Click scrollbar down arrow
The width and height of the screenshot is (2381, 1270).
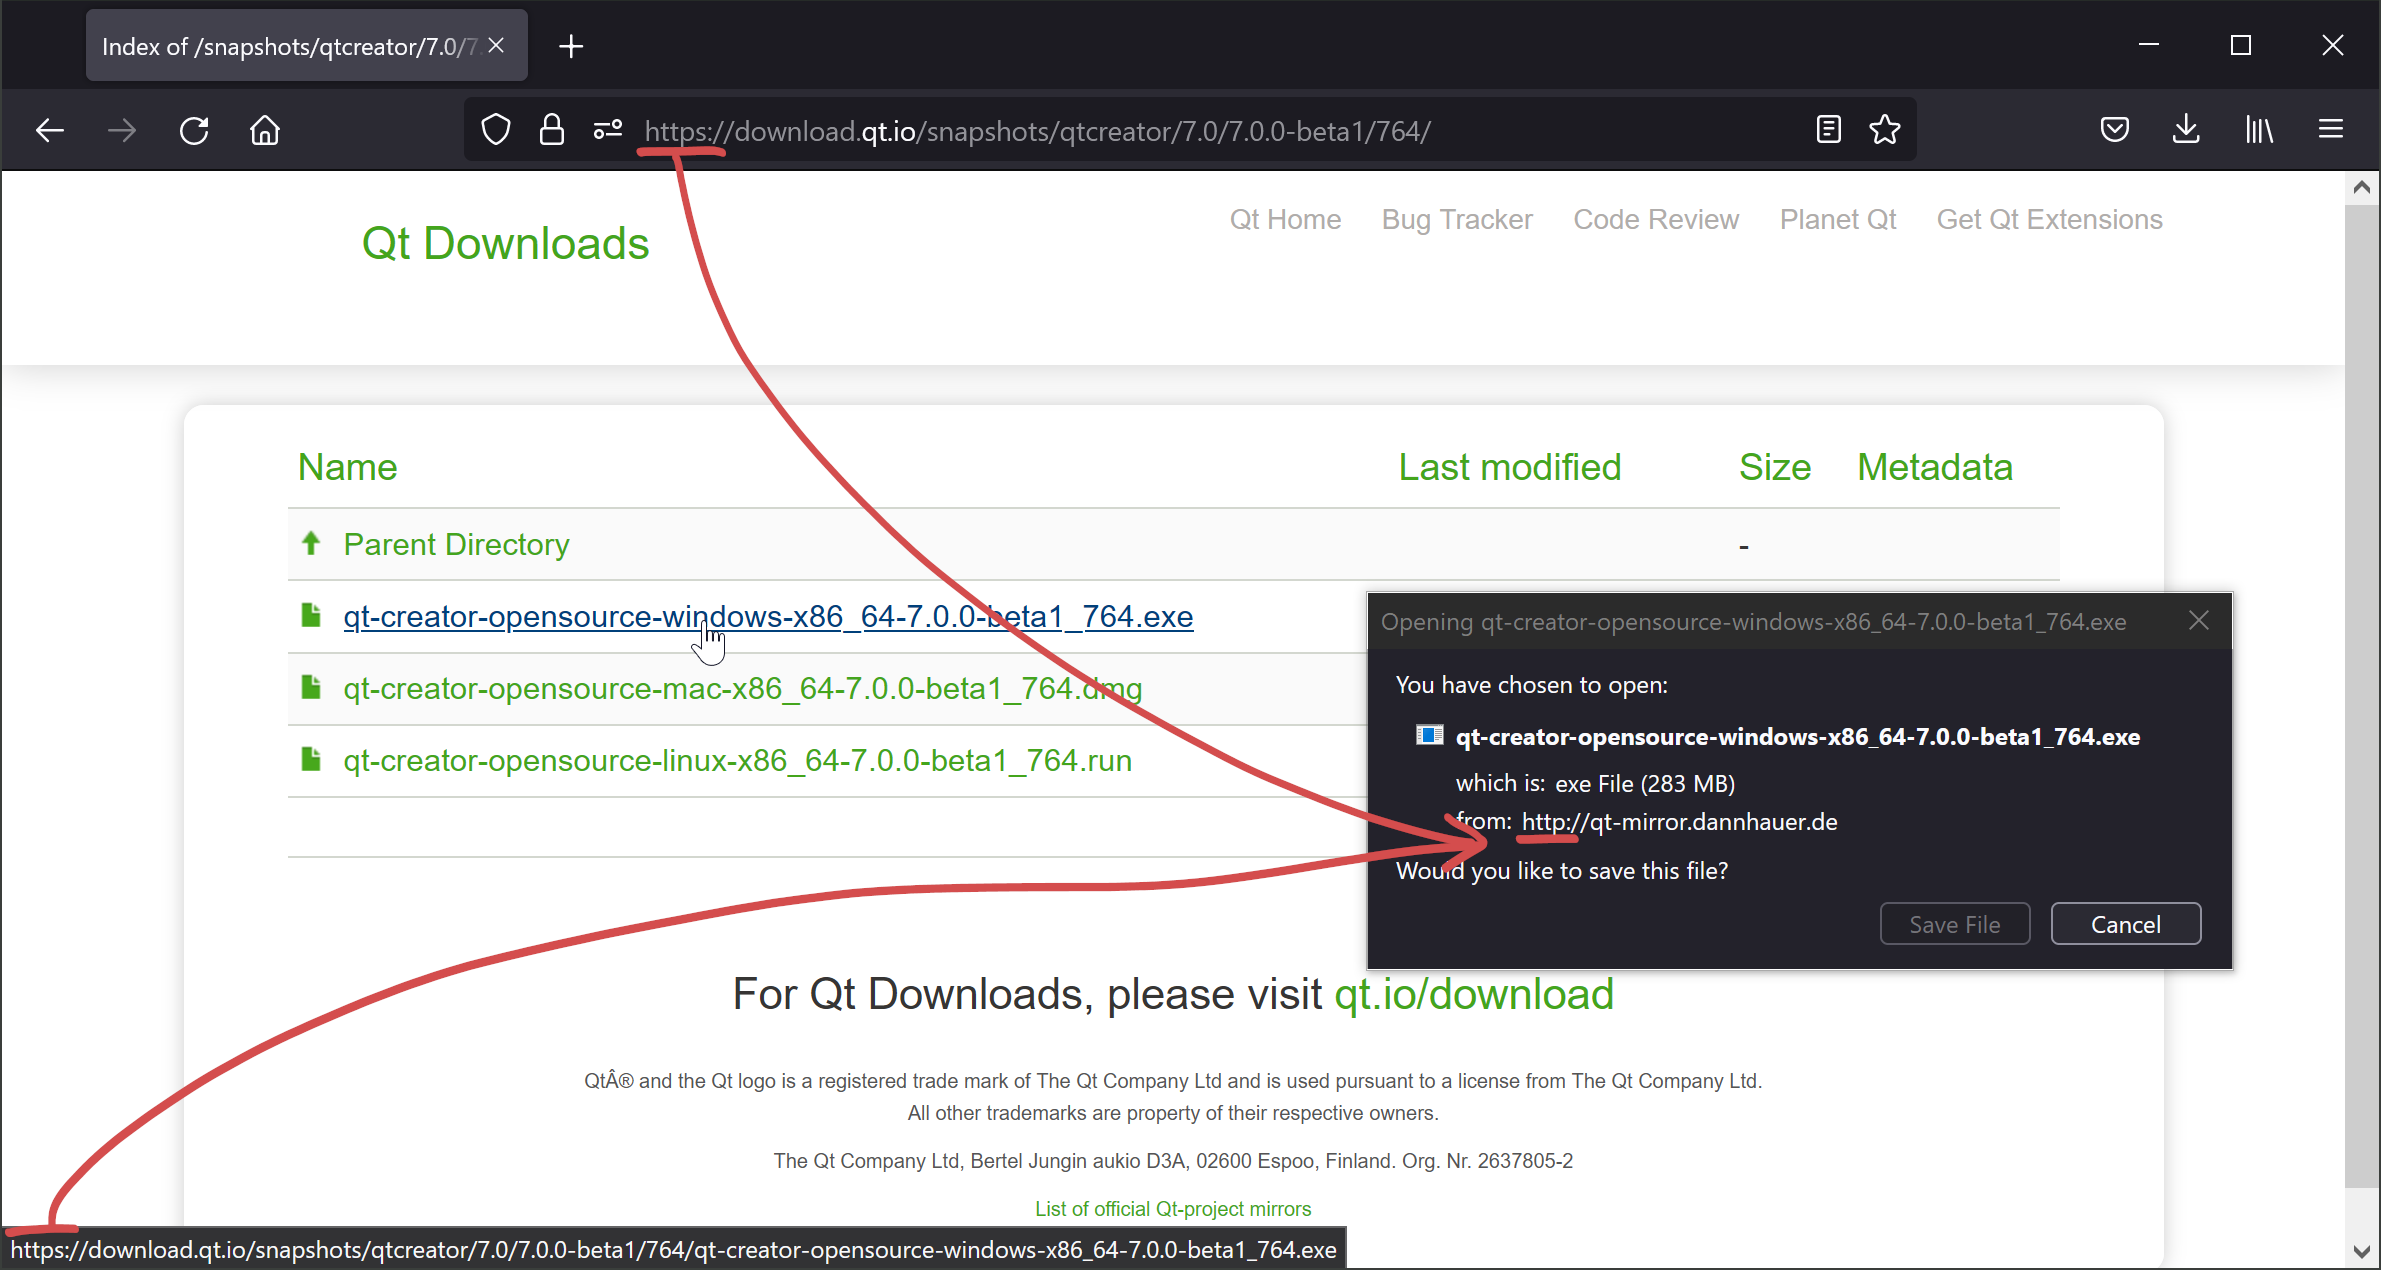point(2361,1251)
